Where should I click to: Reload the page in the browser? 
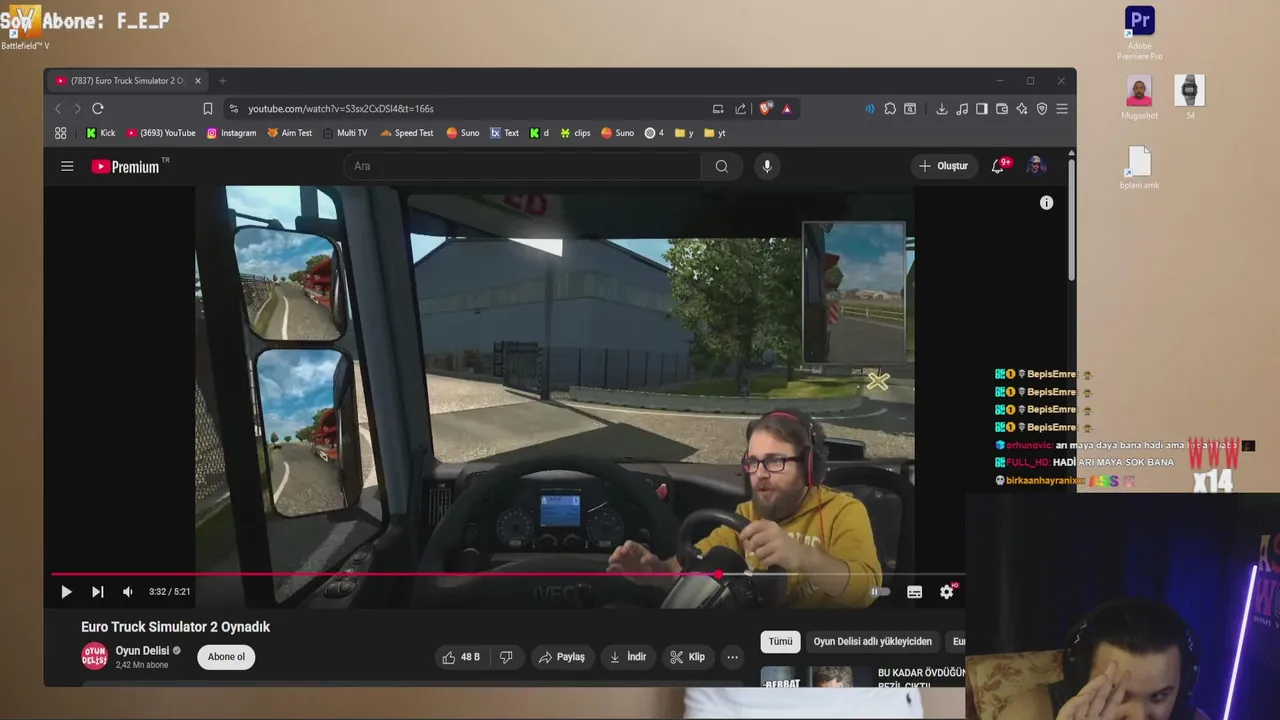point(98,108)
